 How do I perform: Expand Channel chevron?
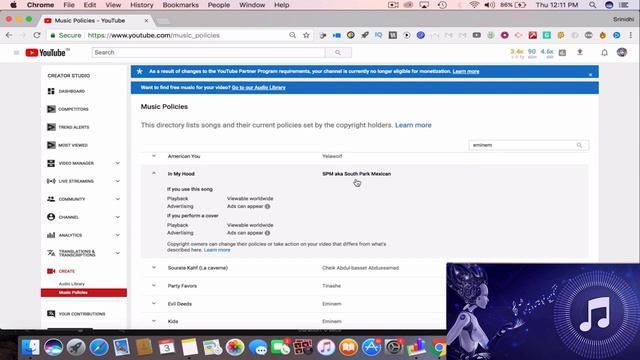118,217
